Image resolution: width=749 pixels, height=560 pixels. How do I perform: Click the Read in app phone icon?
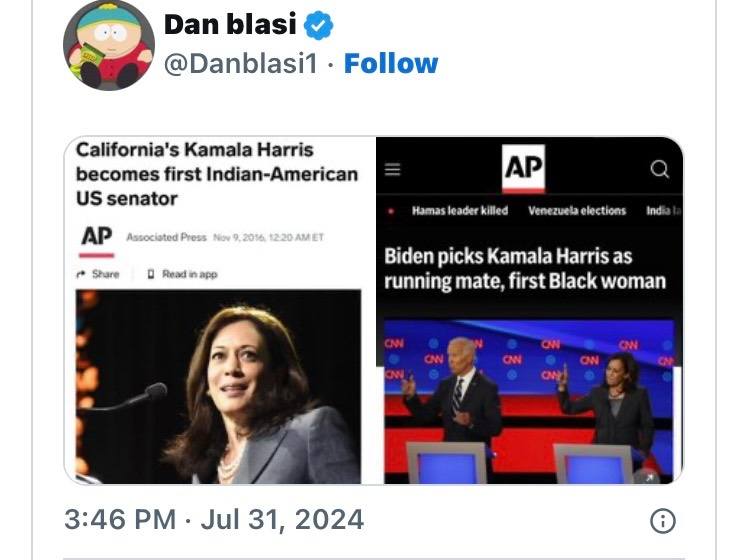tap(151, 274)
